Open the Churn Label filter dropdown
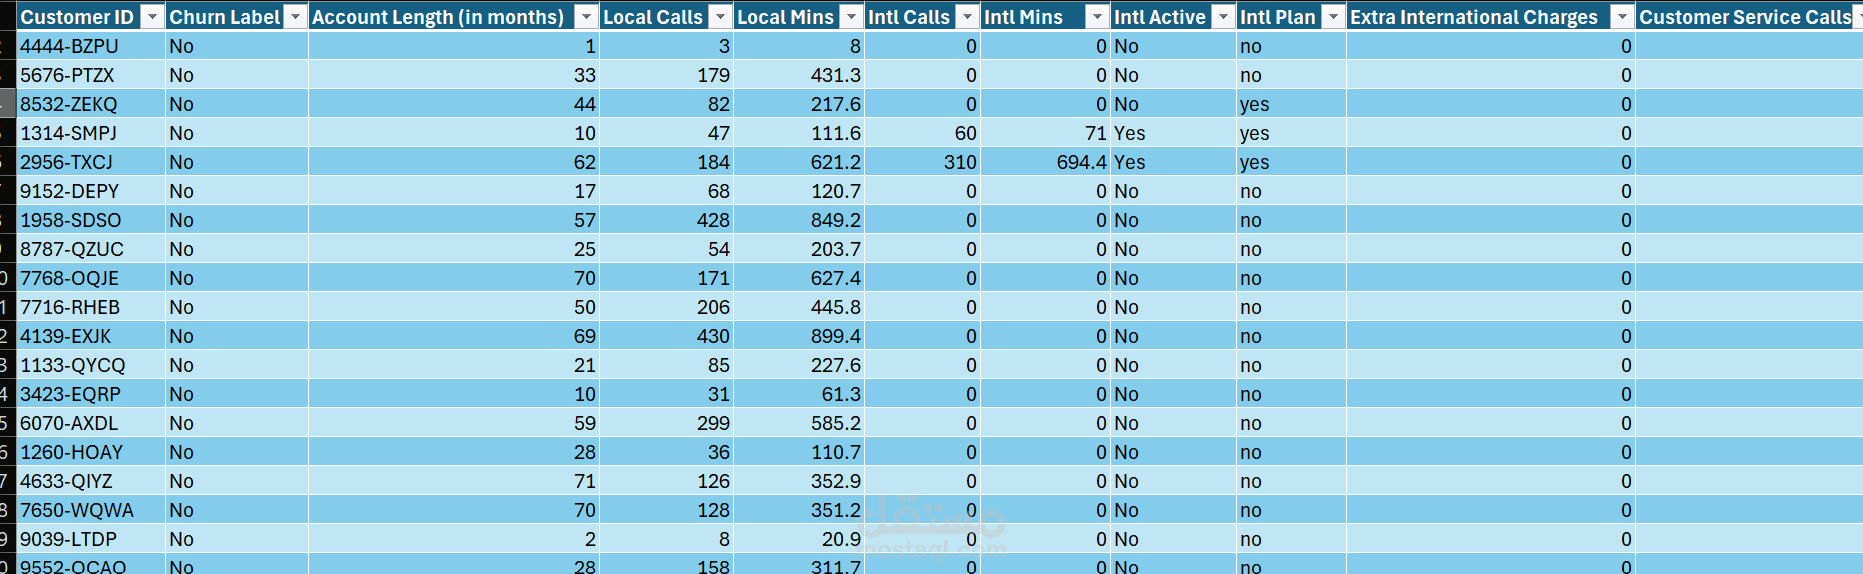The width and height of the screenshot is (1863, 574). [295, 17]
